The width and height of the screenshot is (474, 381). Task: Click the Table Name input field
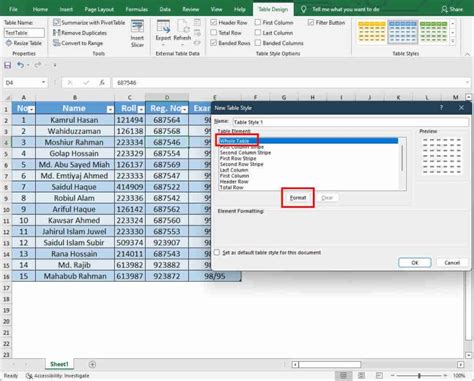pyautogui.click(x=24, y=33)
